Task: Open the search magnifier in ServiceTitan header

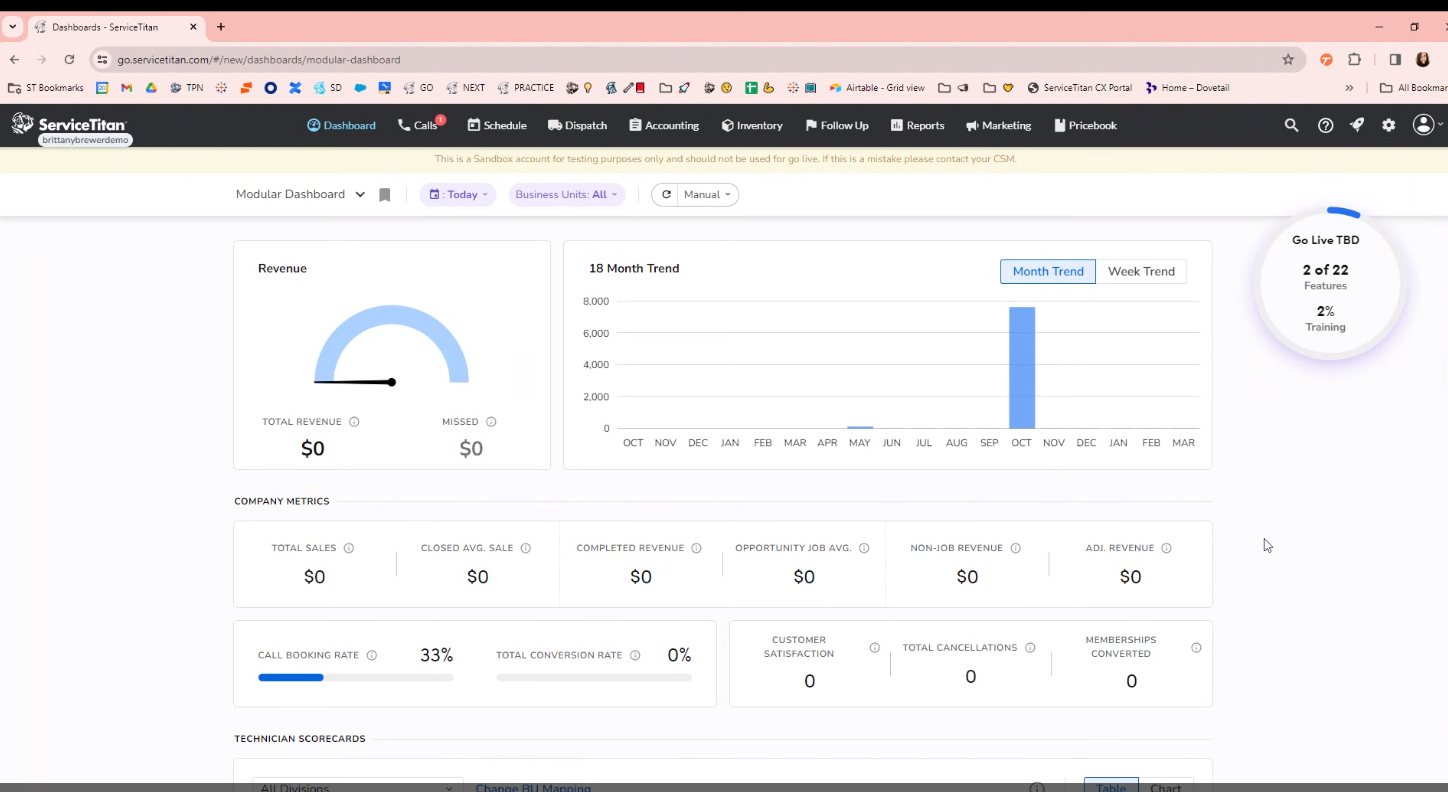Action: coord(1291,125)
